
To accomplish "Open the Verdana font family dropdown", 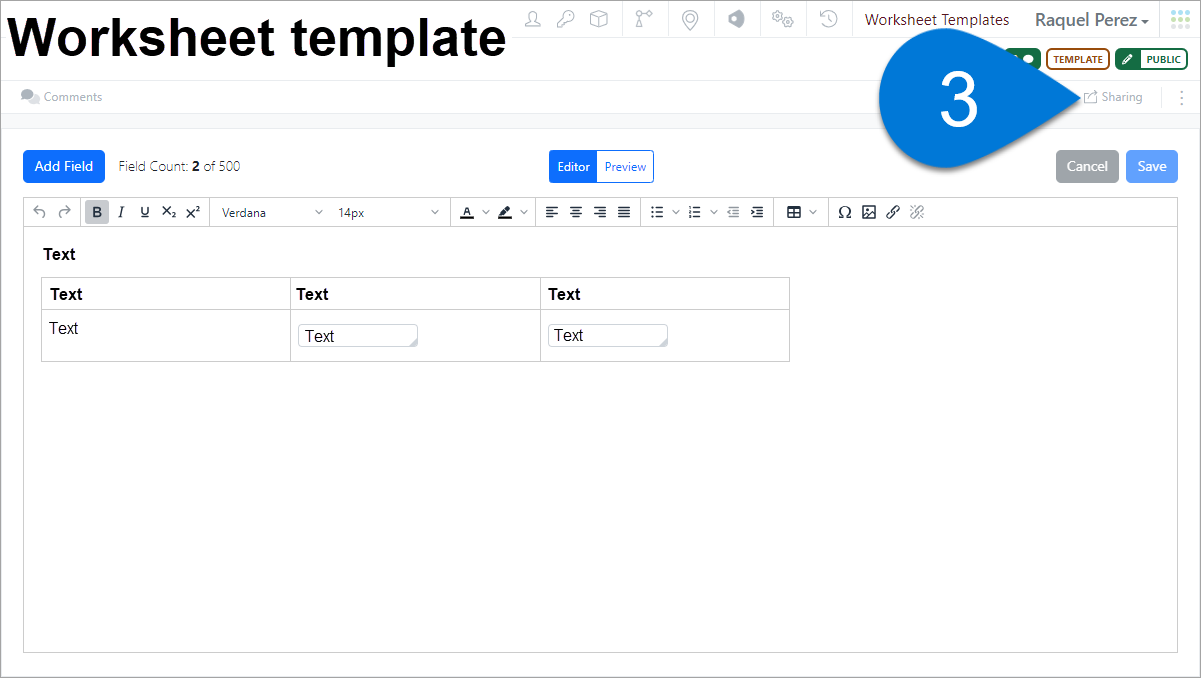I will pyautogui.click(x=270, y=212).
